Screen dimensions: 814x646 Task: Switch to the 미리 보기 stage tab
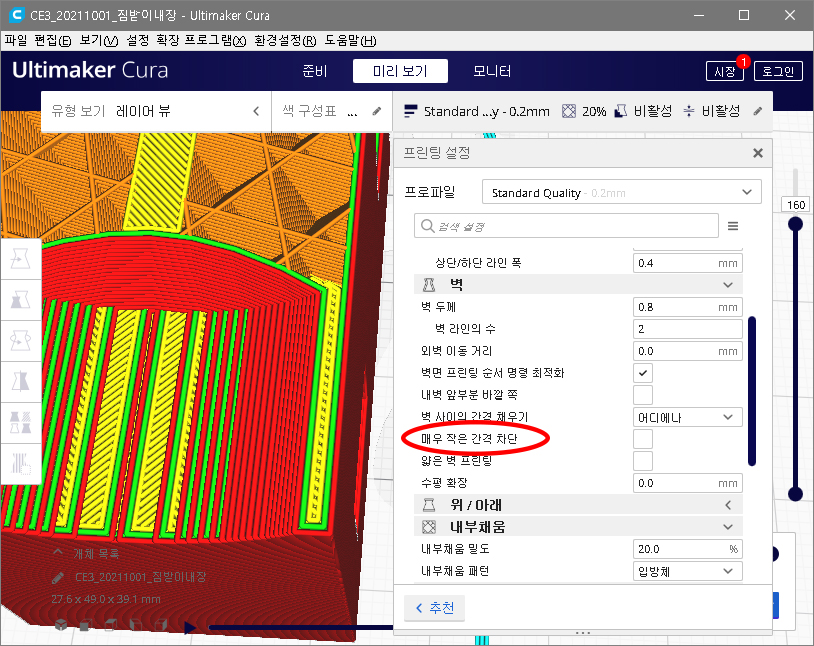(400, 71)
